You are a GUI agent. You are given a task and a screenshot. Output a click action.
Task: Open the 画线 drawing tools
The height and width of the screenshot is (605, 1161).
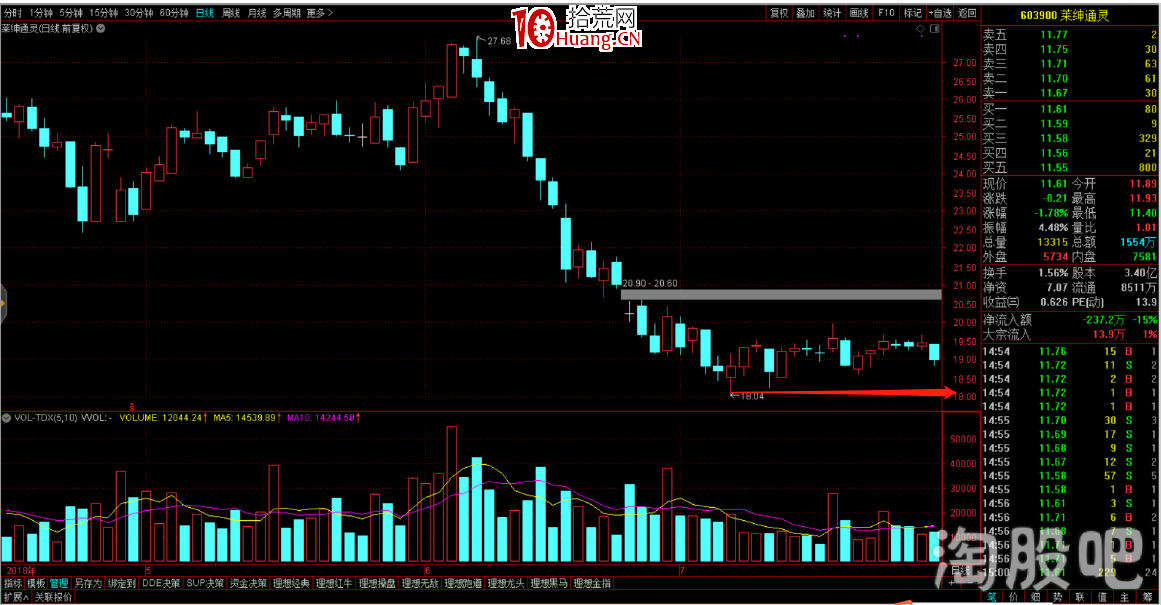[859, 13]
